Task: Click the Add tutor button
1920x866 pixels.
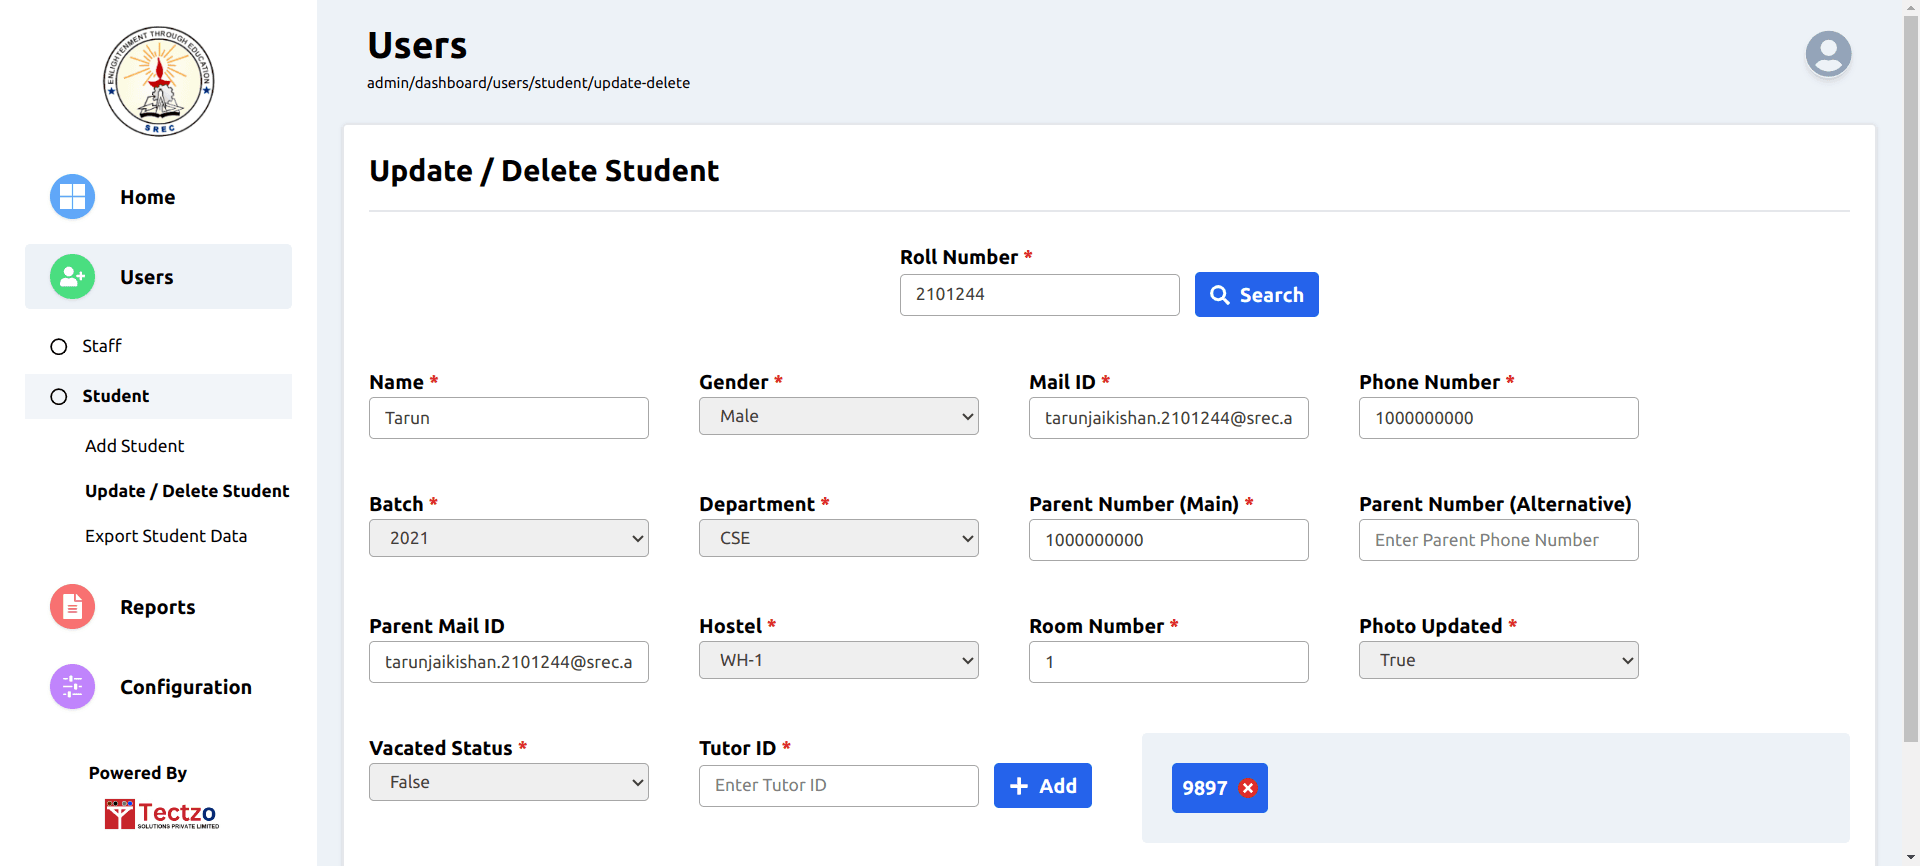Action: (1042, 786)
